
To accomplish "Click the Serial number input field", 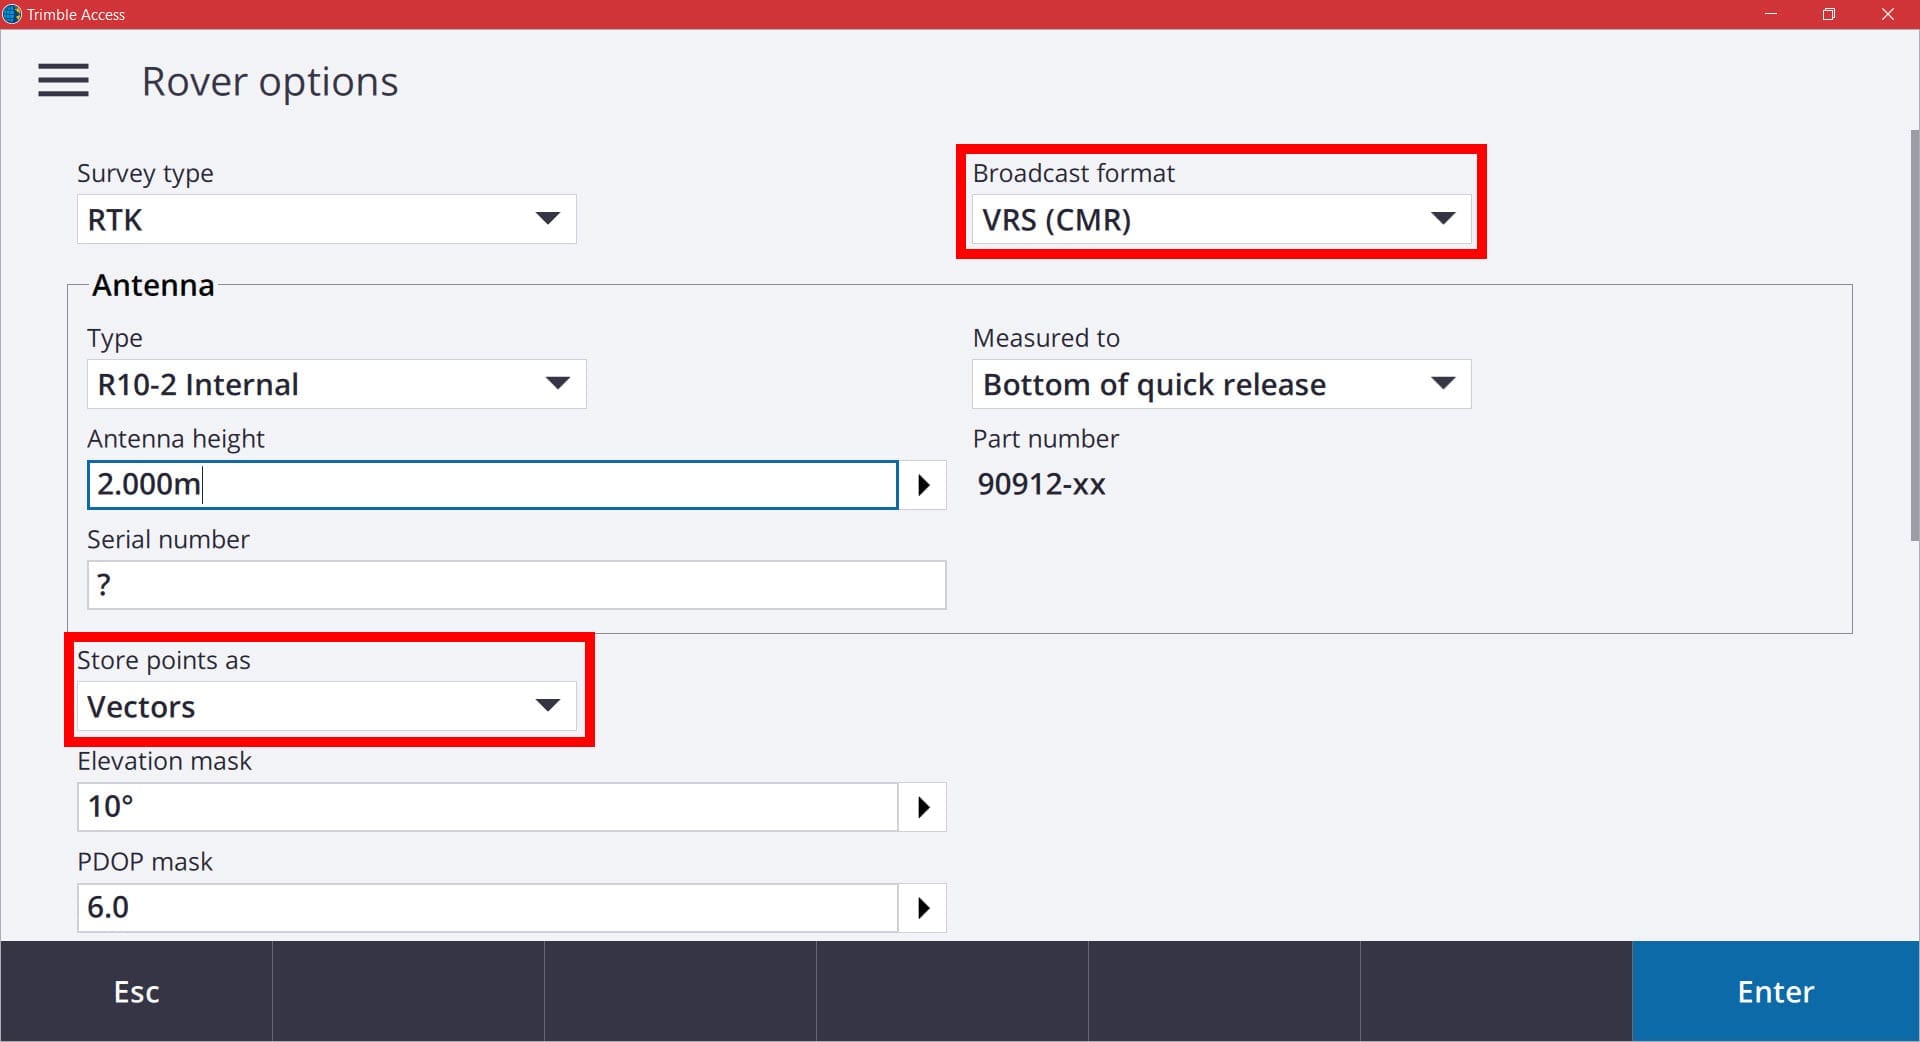I will 516,585.
